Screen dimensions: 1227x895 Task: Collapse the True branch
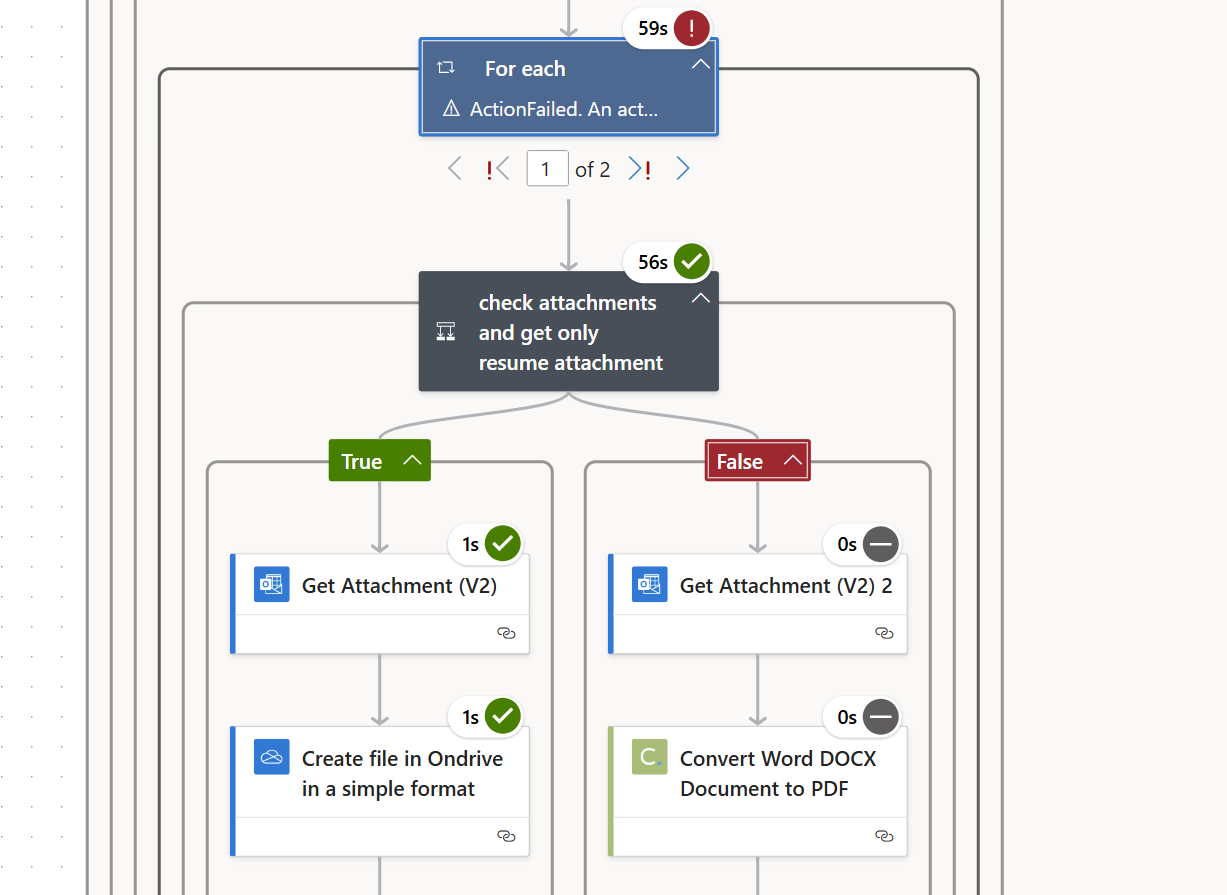tap(412, 461)
